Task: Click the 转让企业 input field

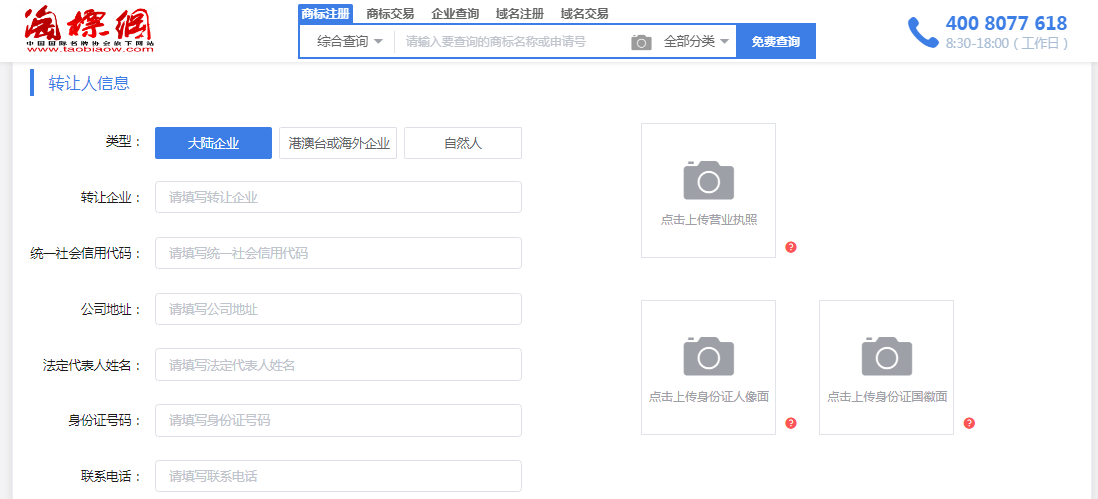Action: point(338,197)
